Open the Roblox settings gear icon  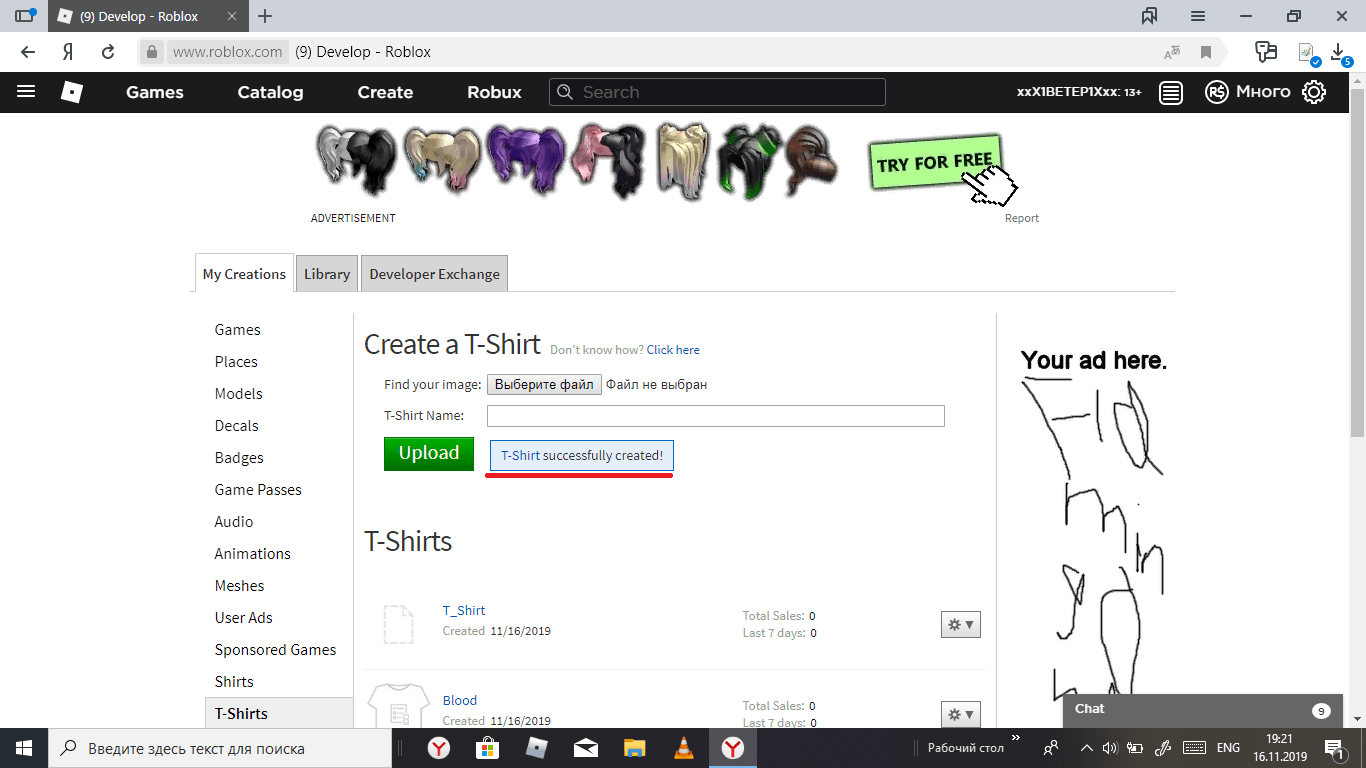[1314, 92]
